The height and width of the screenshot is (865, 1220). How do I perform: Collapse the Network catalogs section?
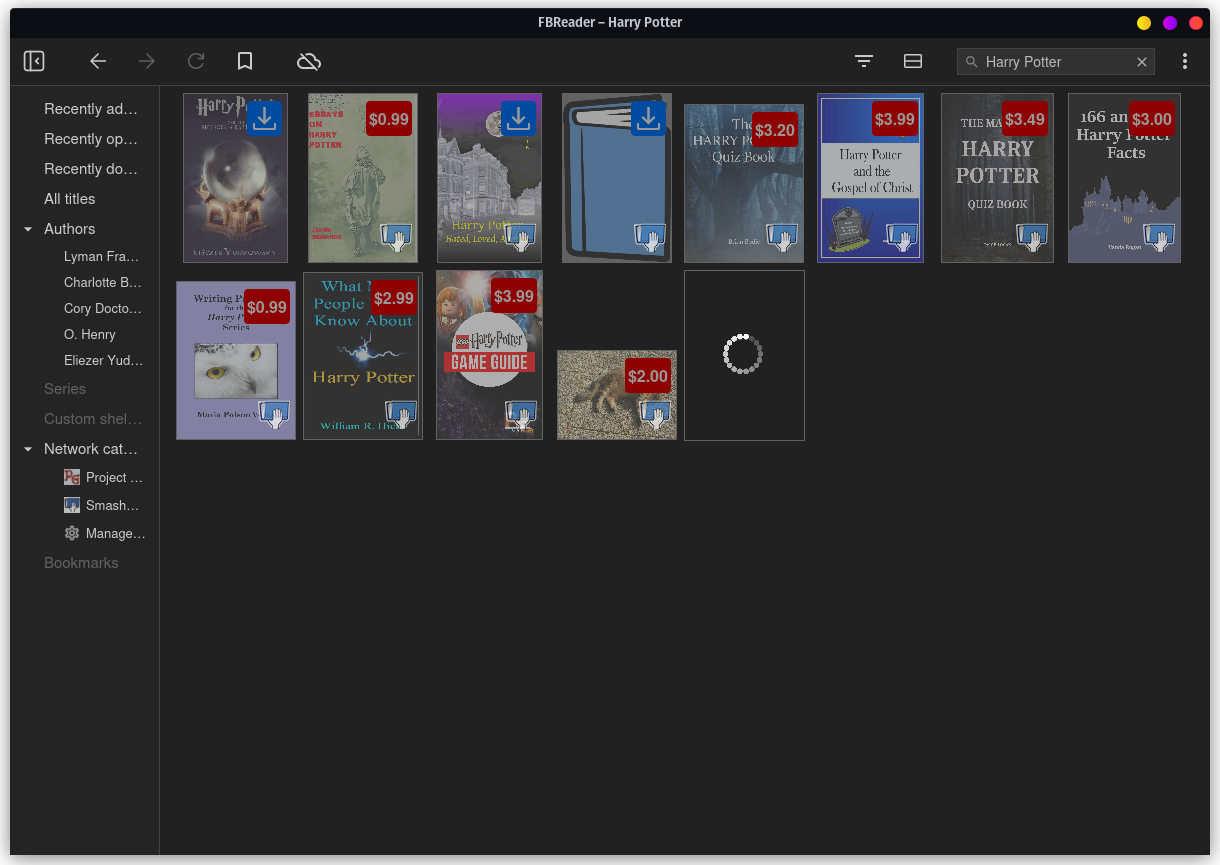(27, 449)
